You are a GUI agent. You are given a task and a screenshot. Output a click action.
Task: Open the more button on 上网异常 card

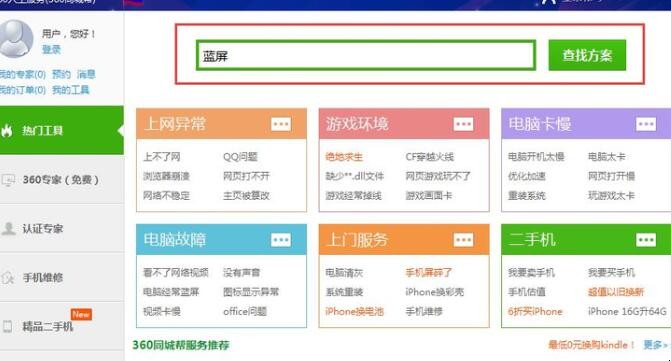pos(281,124)
